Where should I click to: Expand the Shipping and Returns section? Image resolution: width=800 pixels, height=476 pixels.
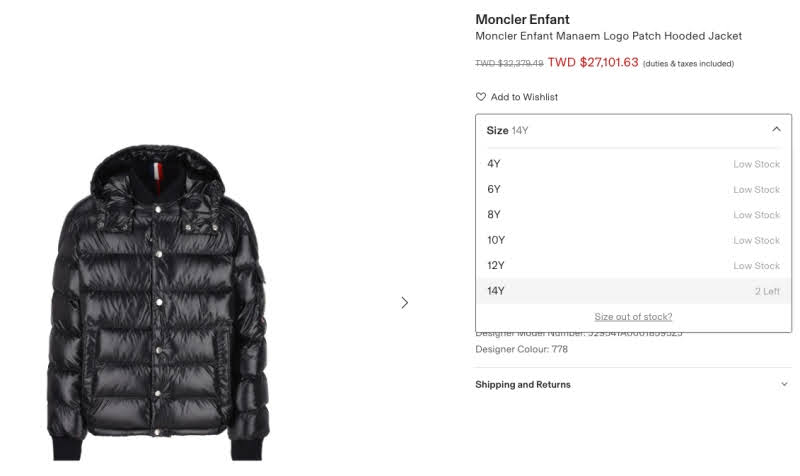coord(784,384)
